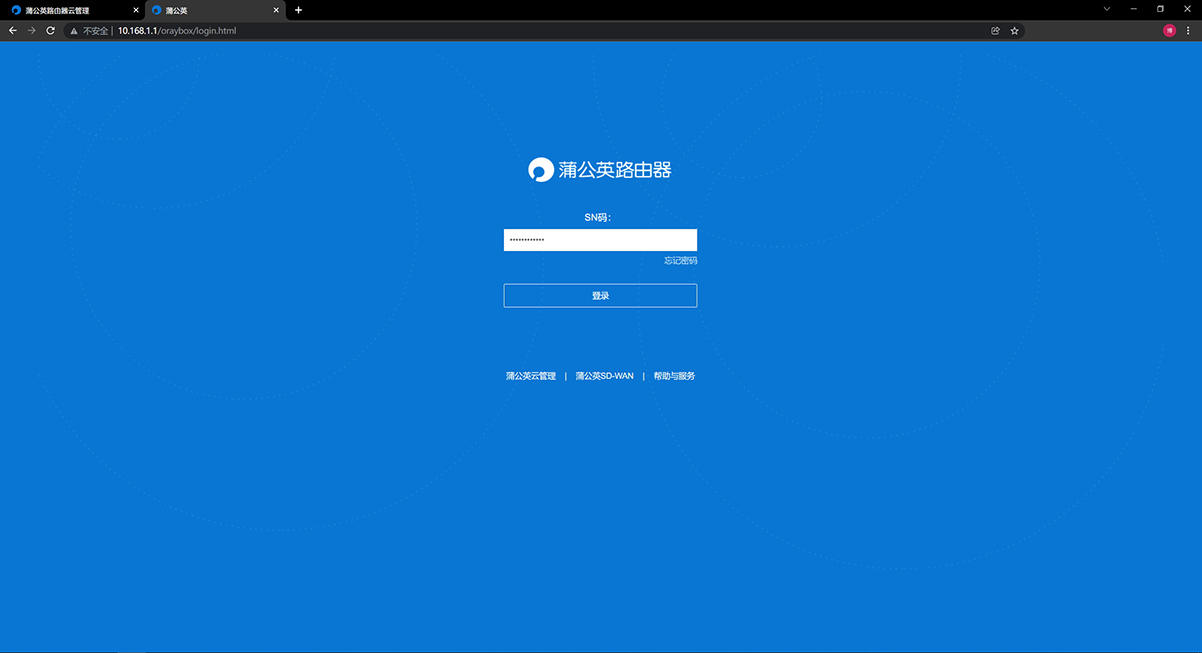1202x653 pixels.
Task: Open the tab search chevron dropdown
Action: [x=1105, y=8]
